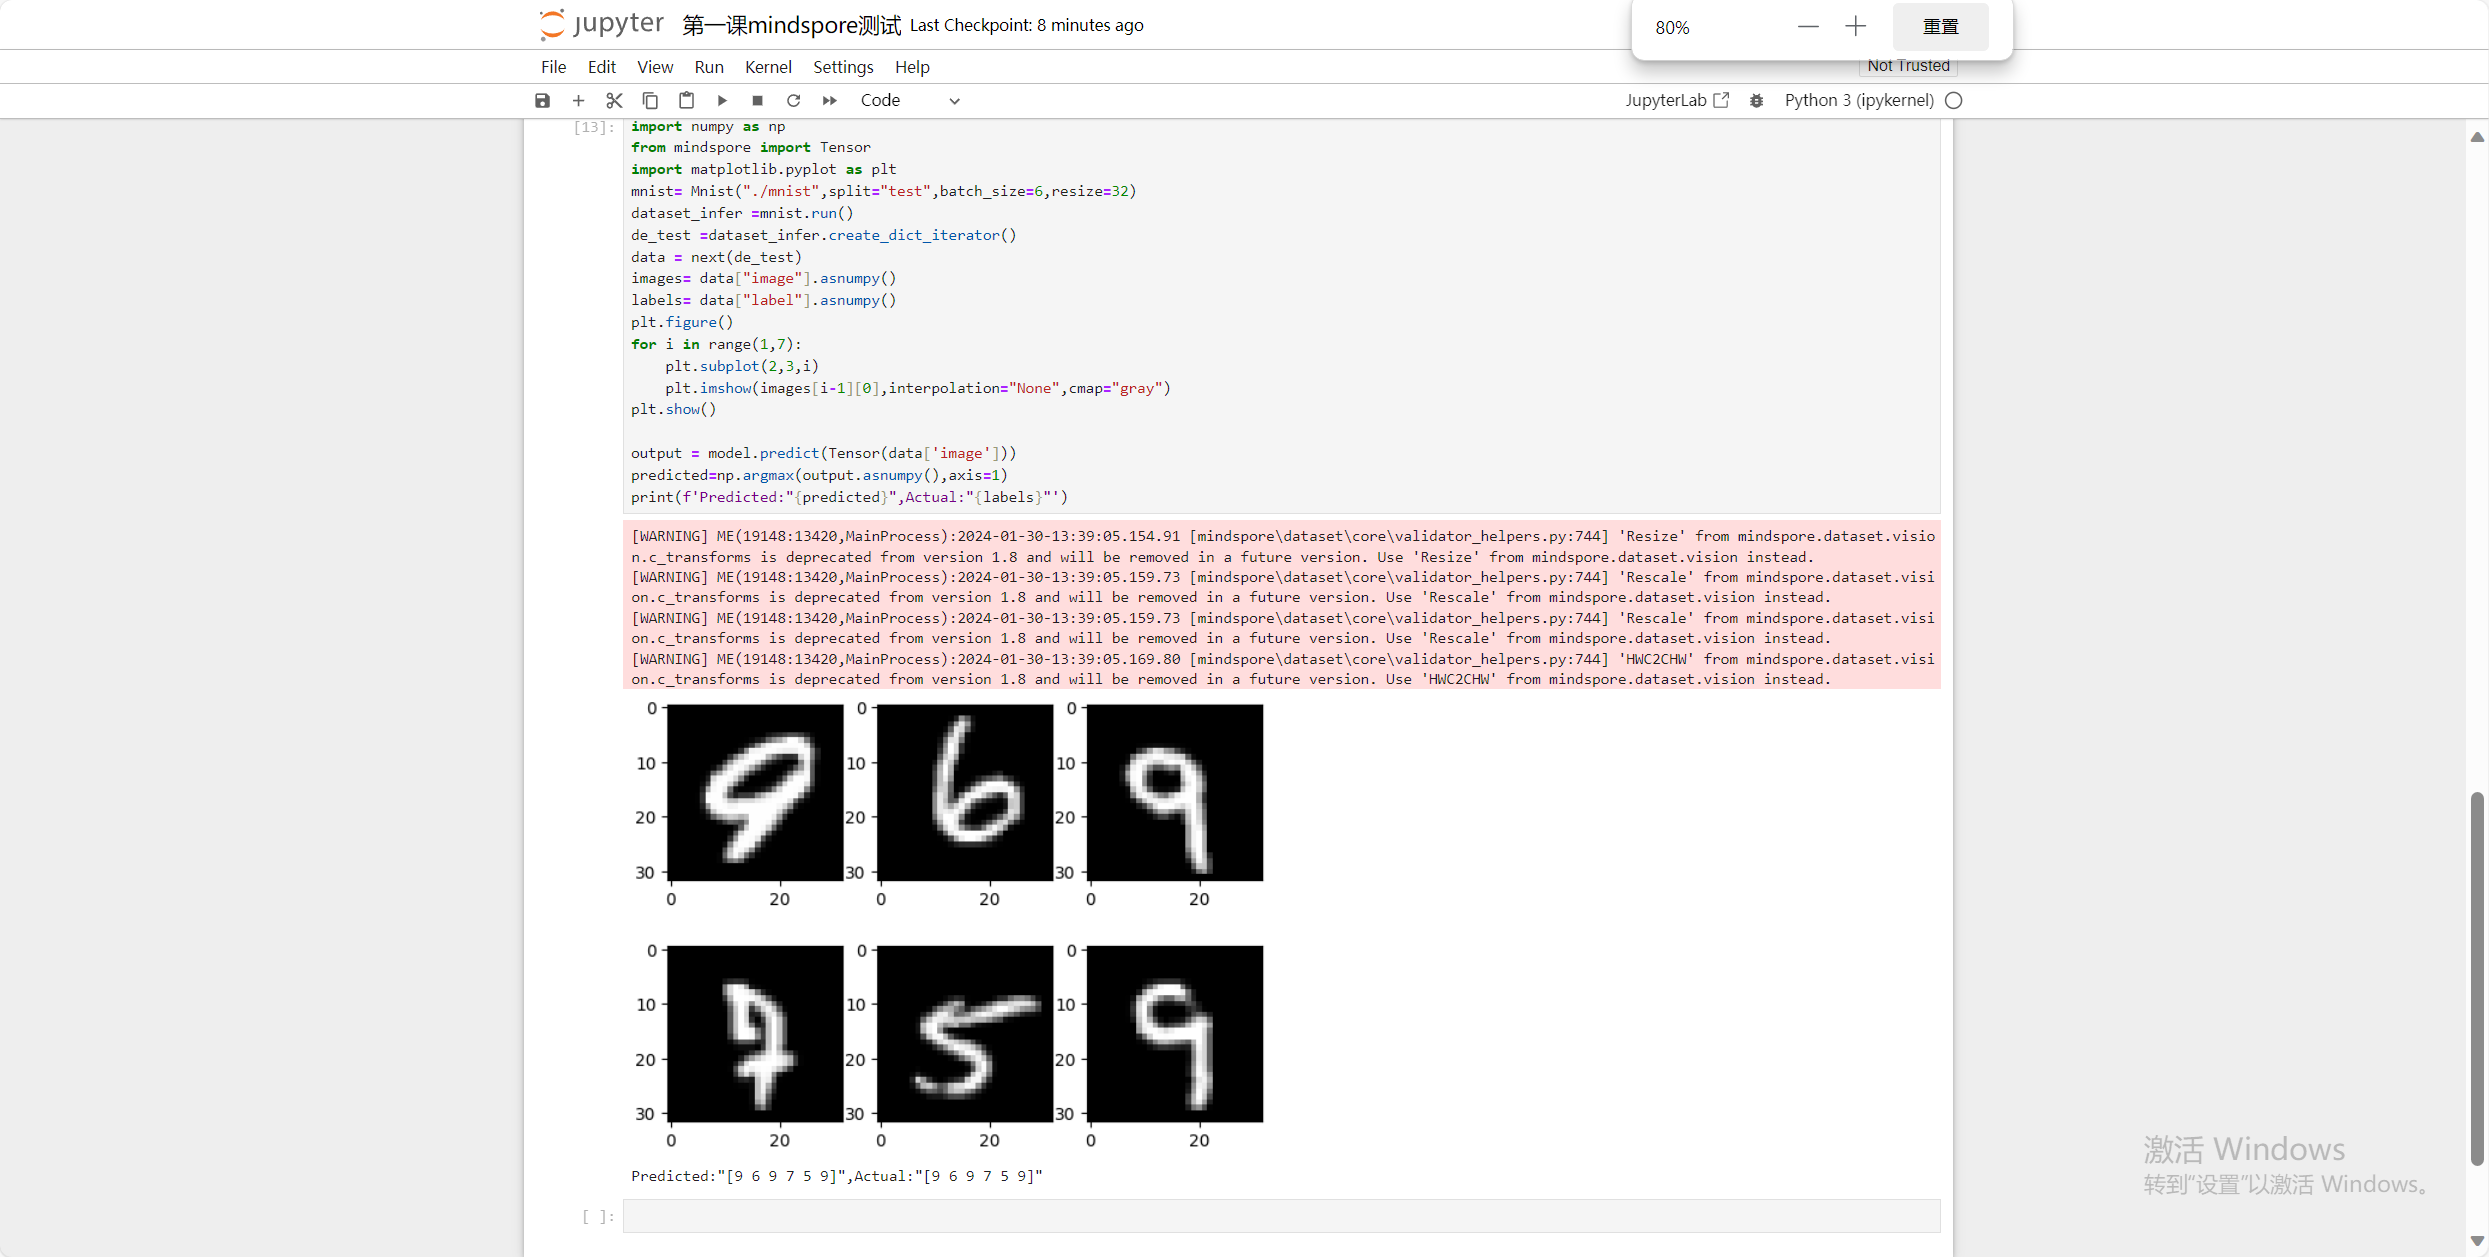
Task: Increase zoom with plus button
Action: [1855, 27]
